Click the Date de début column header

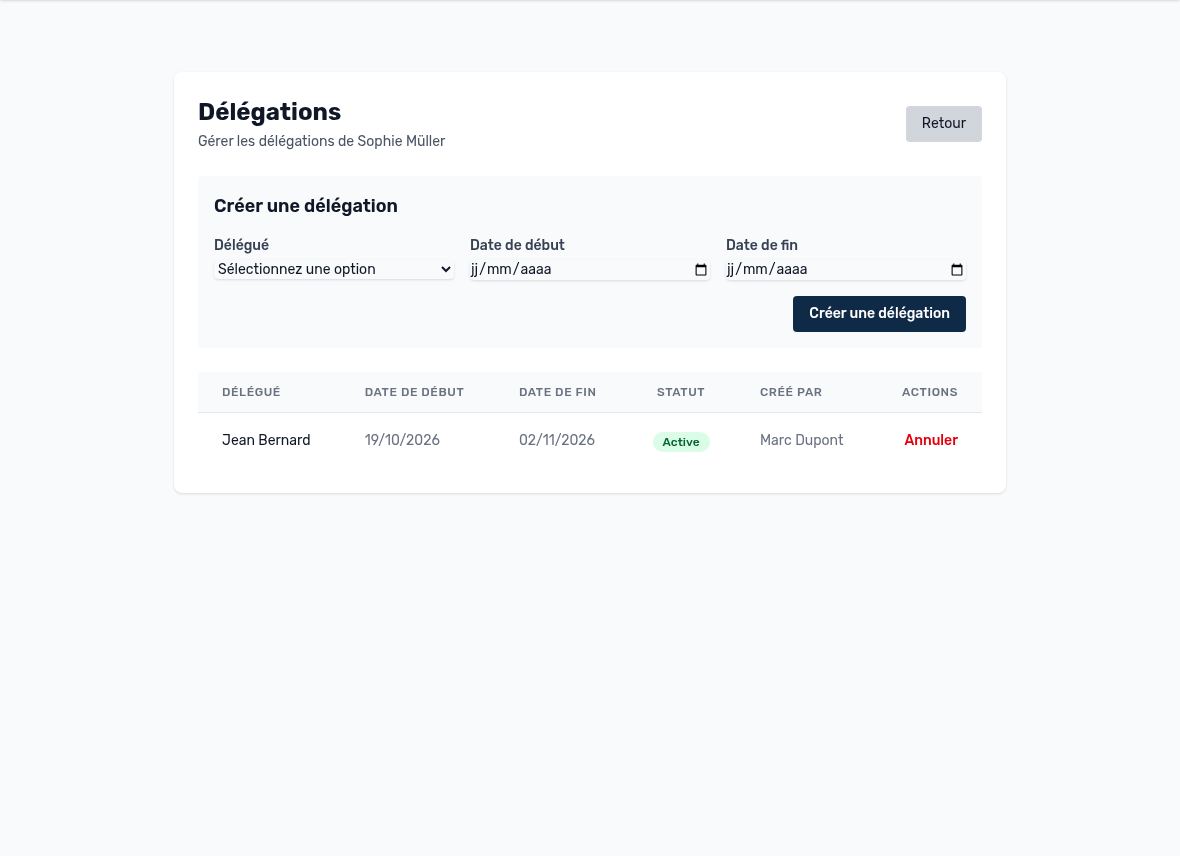point(414,392)
